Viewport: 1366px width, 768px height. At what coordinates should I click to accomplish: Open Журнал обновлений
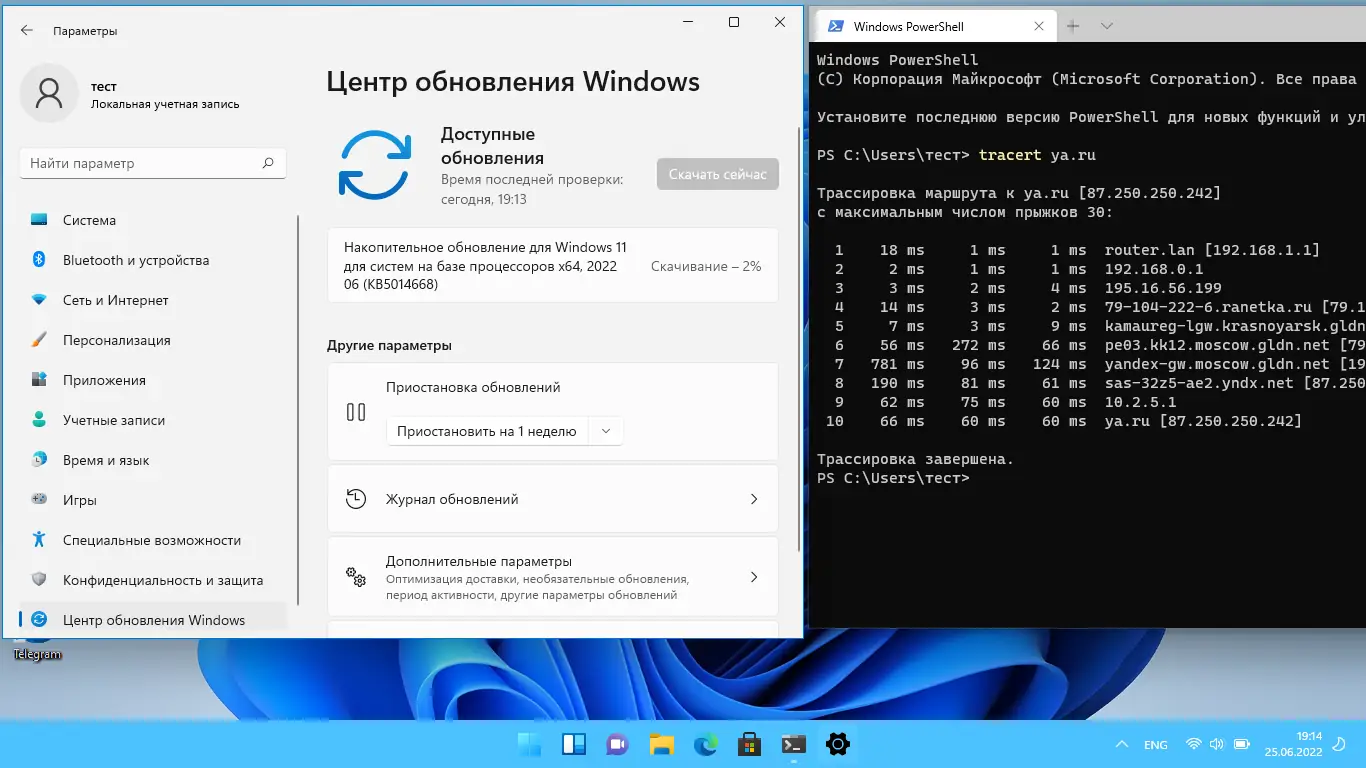point(552,499)
